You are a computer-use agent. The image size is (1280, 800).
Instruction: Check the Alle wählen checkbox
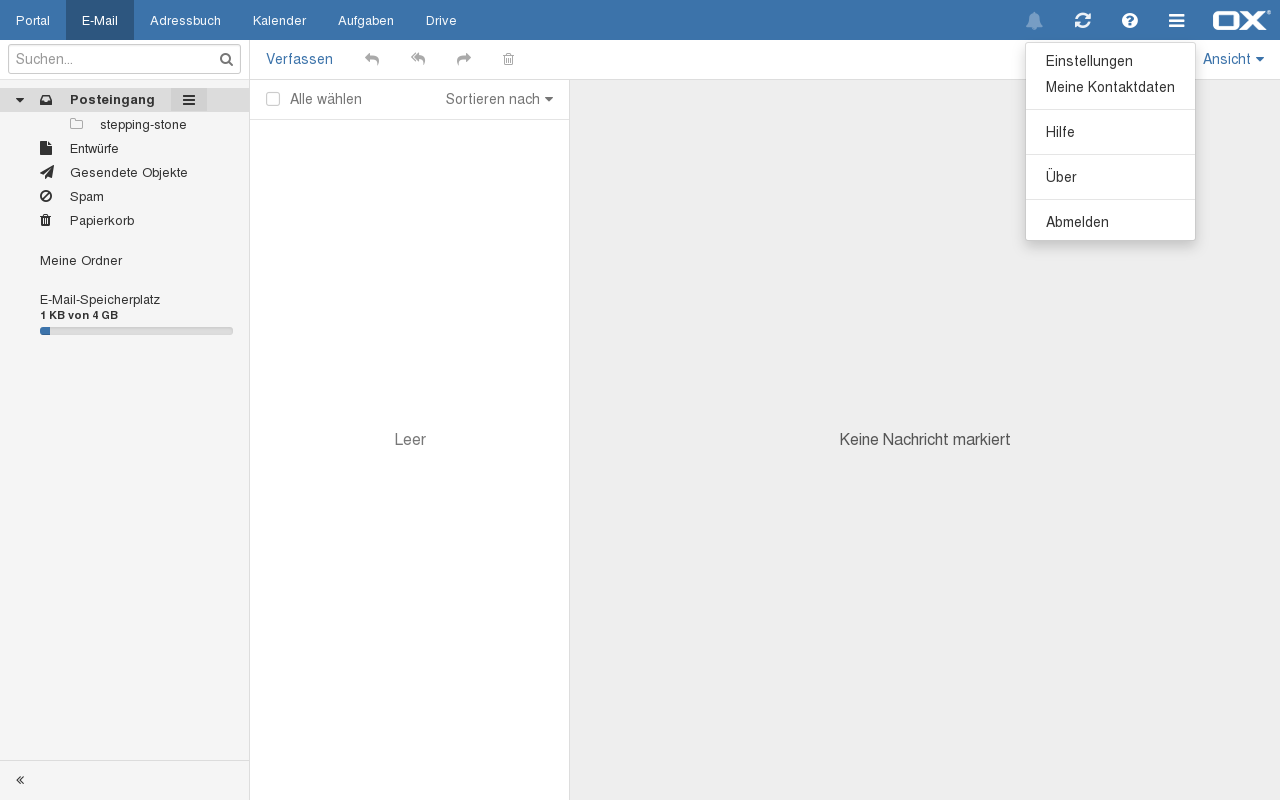point(273,99)
